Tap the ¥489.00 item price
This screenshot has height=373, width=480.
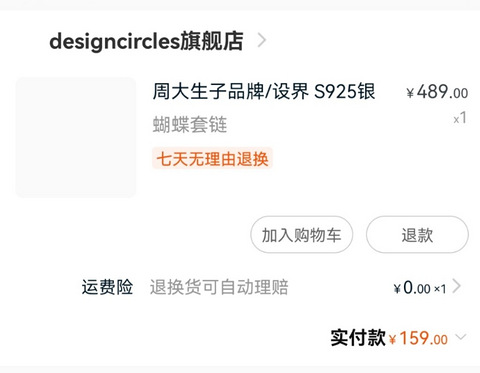point(437,92)
